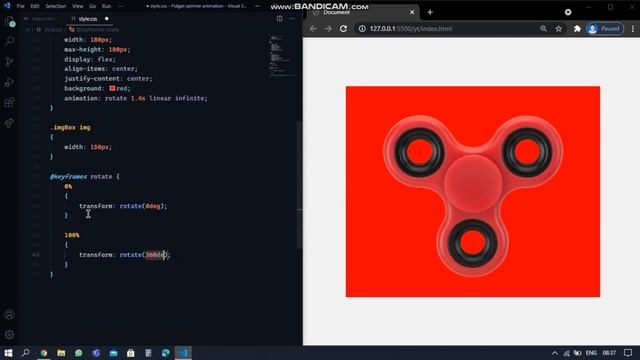Open the Extensions view in VS Code
Image resolution: width=640 pixels, height=360 pixels.
tap(9, 102)
